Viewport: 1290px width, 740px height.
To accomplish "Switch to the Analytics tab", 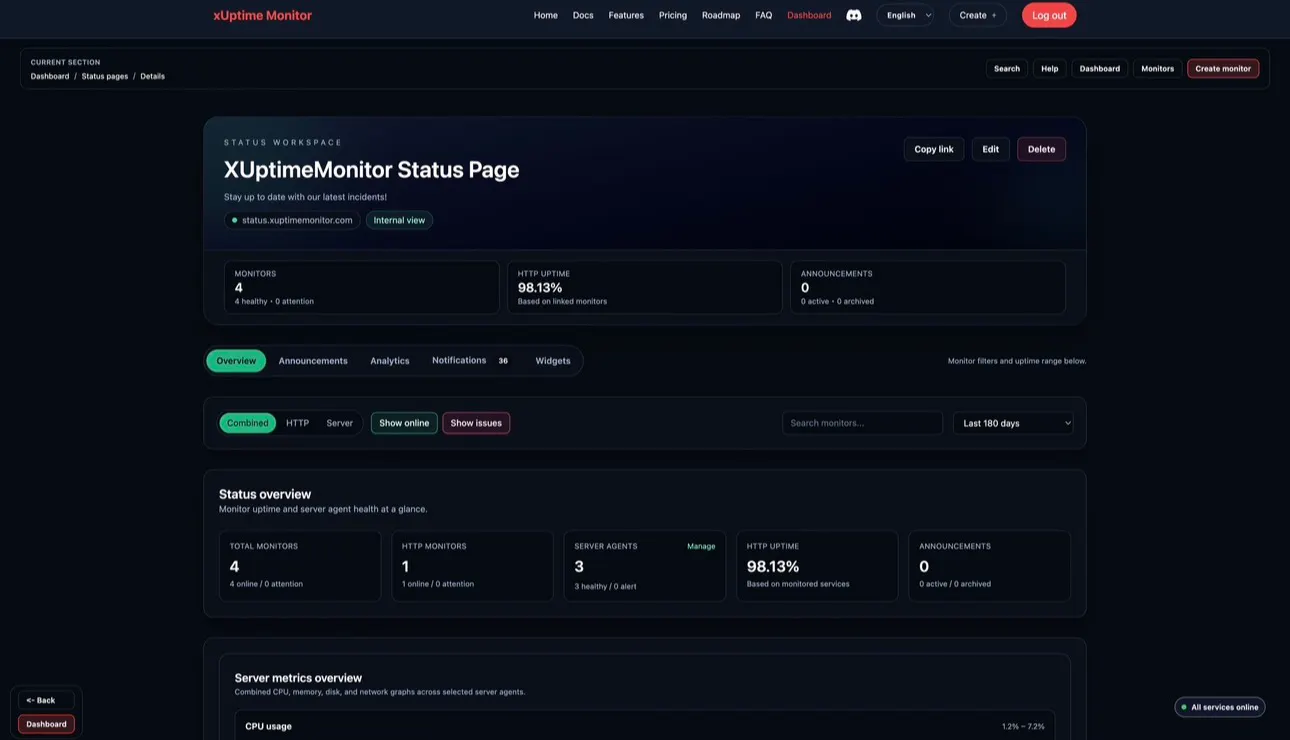I will point(390,361).
